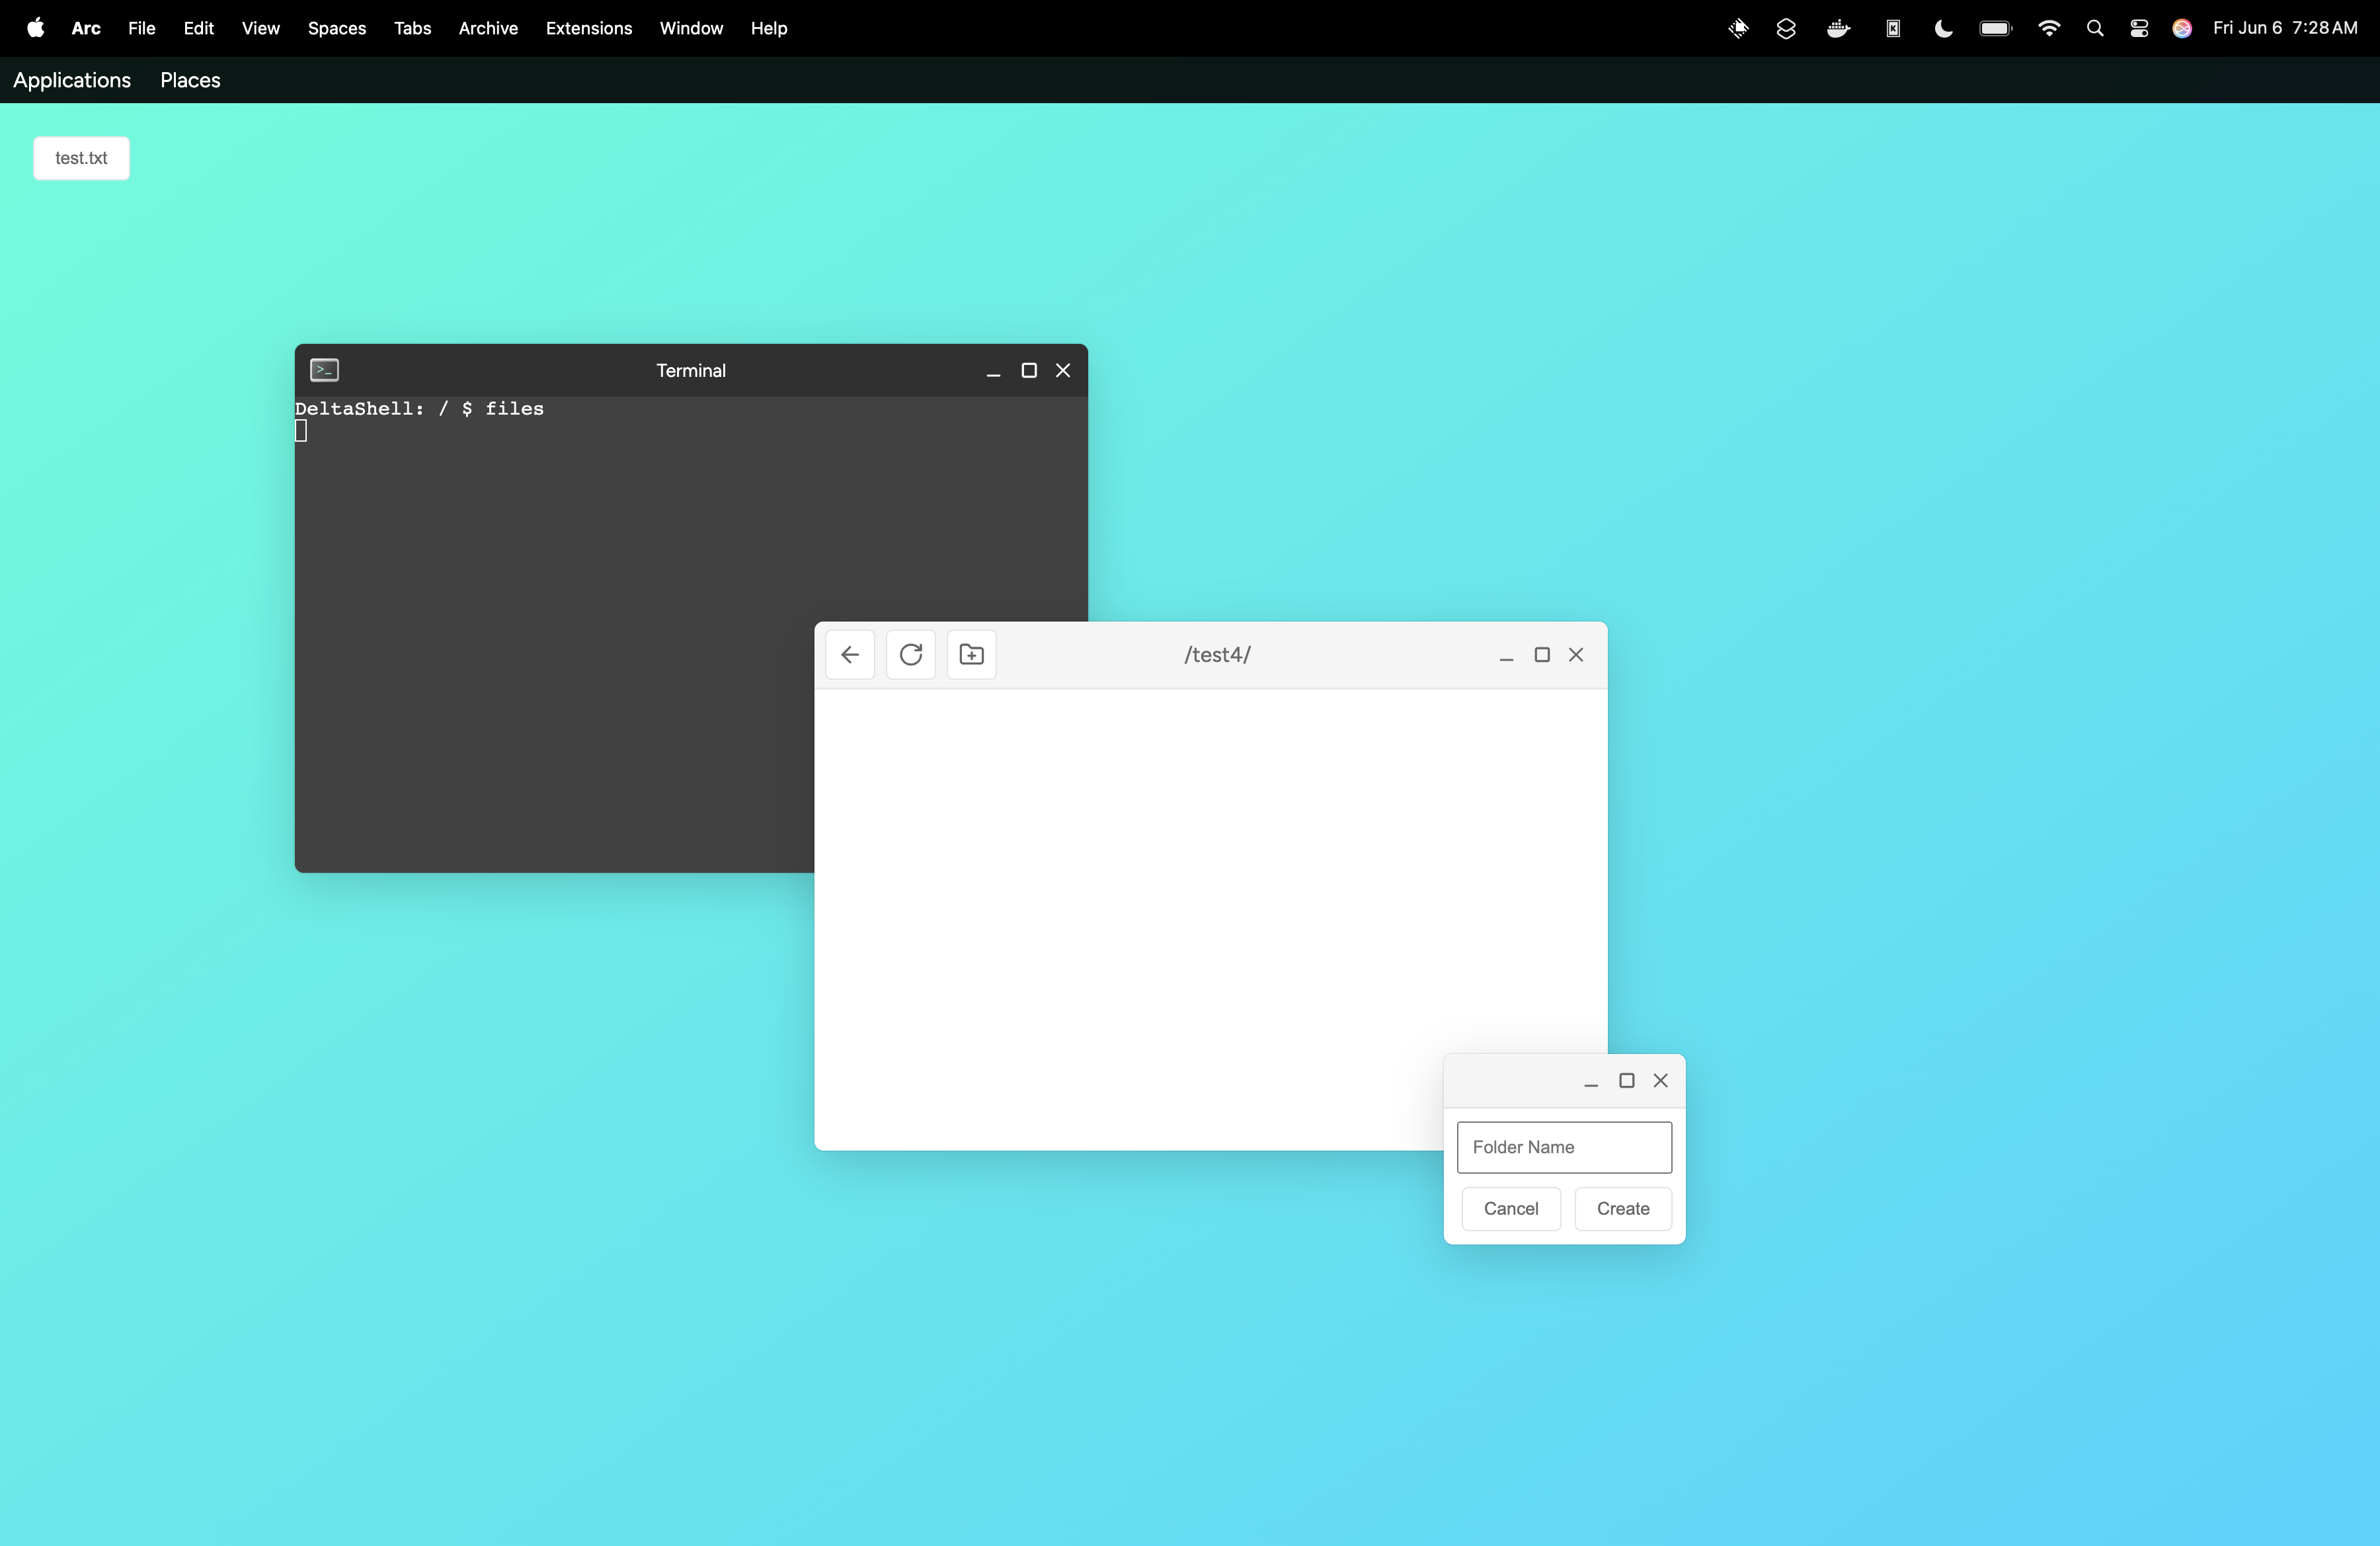Click the Siri menu bar icon
Screen dimensions: 2380x1546
(x=2182, y=28)
